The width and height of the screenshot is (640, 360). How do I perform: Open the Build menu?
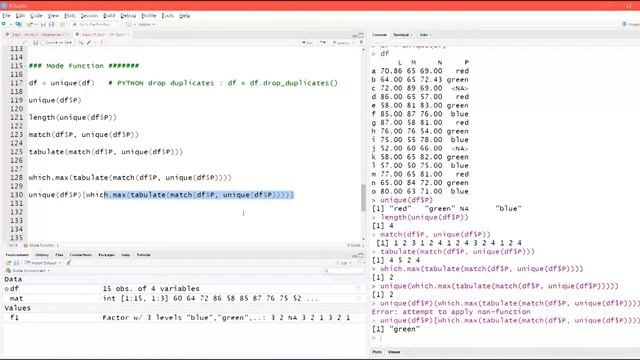(109, 16)
